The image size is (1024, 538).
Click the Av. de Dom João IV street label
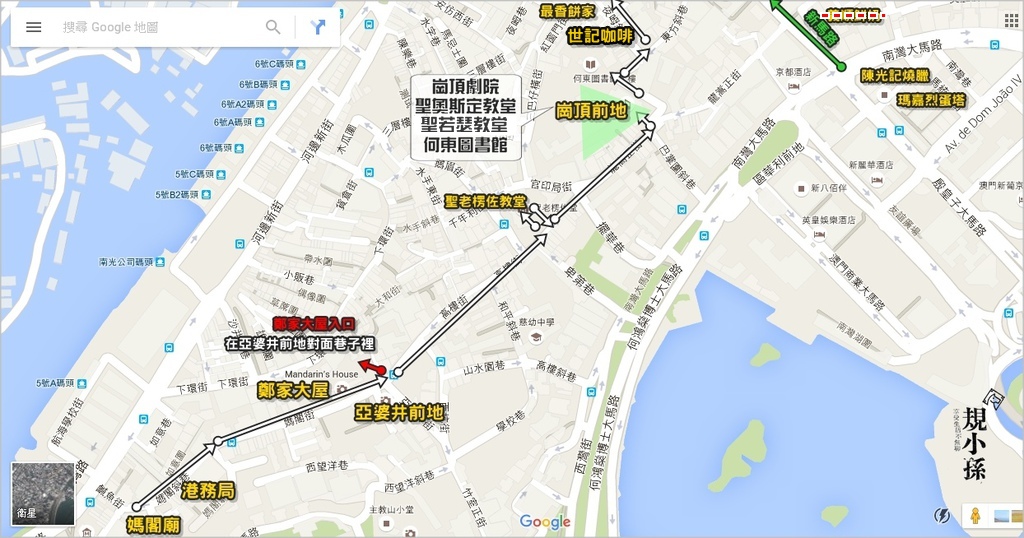(x=982, y=115)
